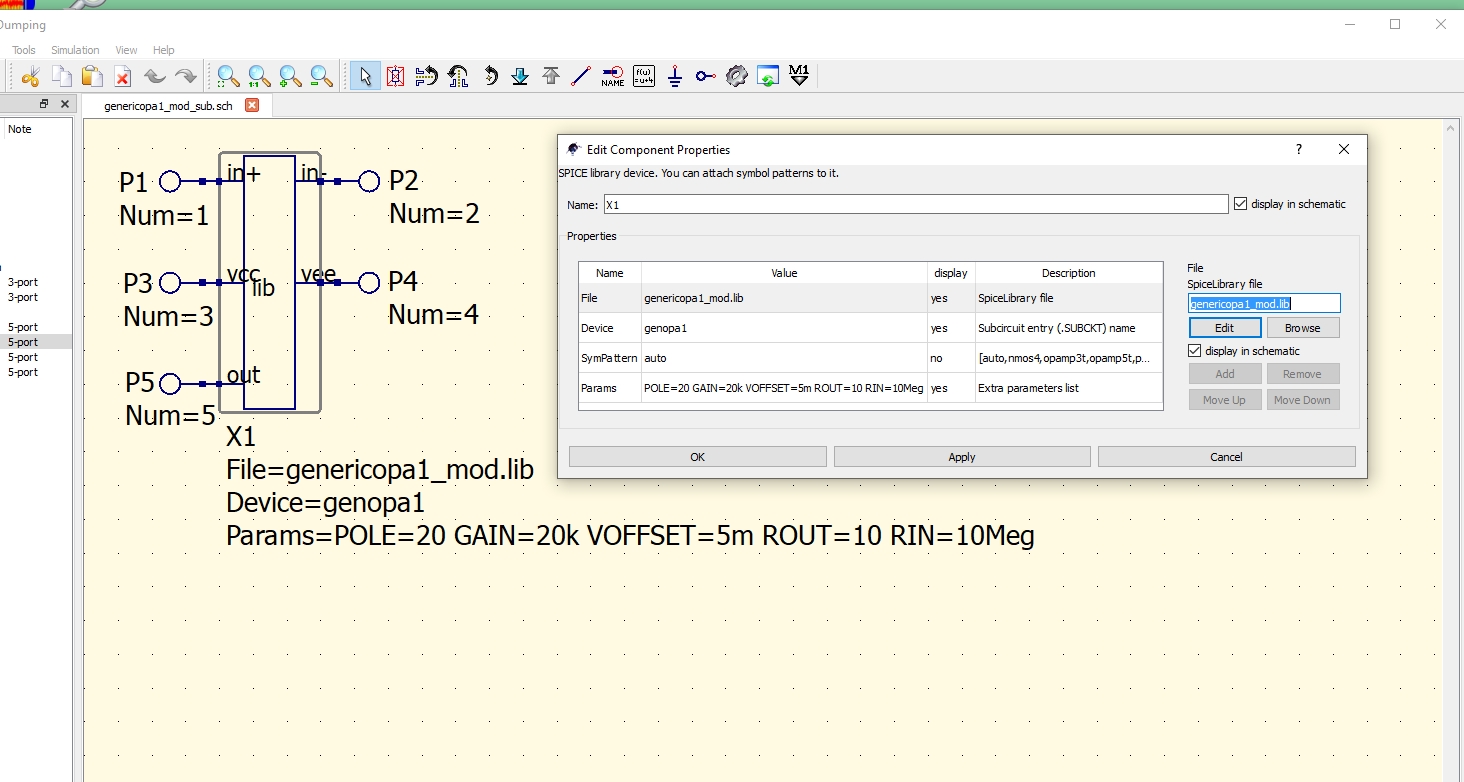Image resolution: width=1464 pixels, height=782 pixels.
Task: Insert a ground symbol
Action: 673,75
